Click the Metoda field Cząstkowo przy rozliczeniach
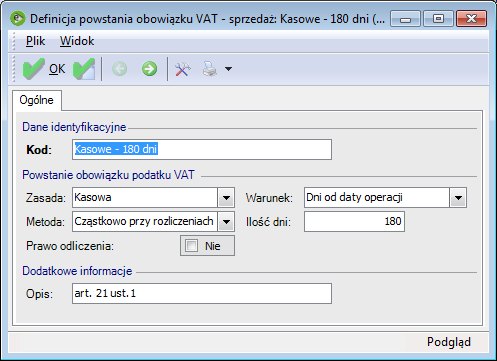The height and width of the screenshot is (361, 497). click(x=145, y=221)
